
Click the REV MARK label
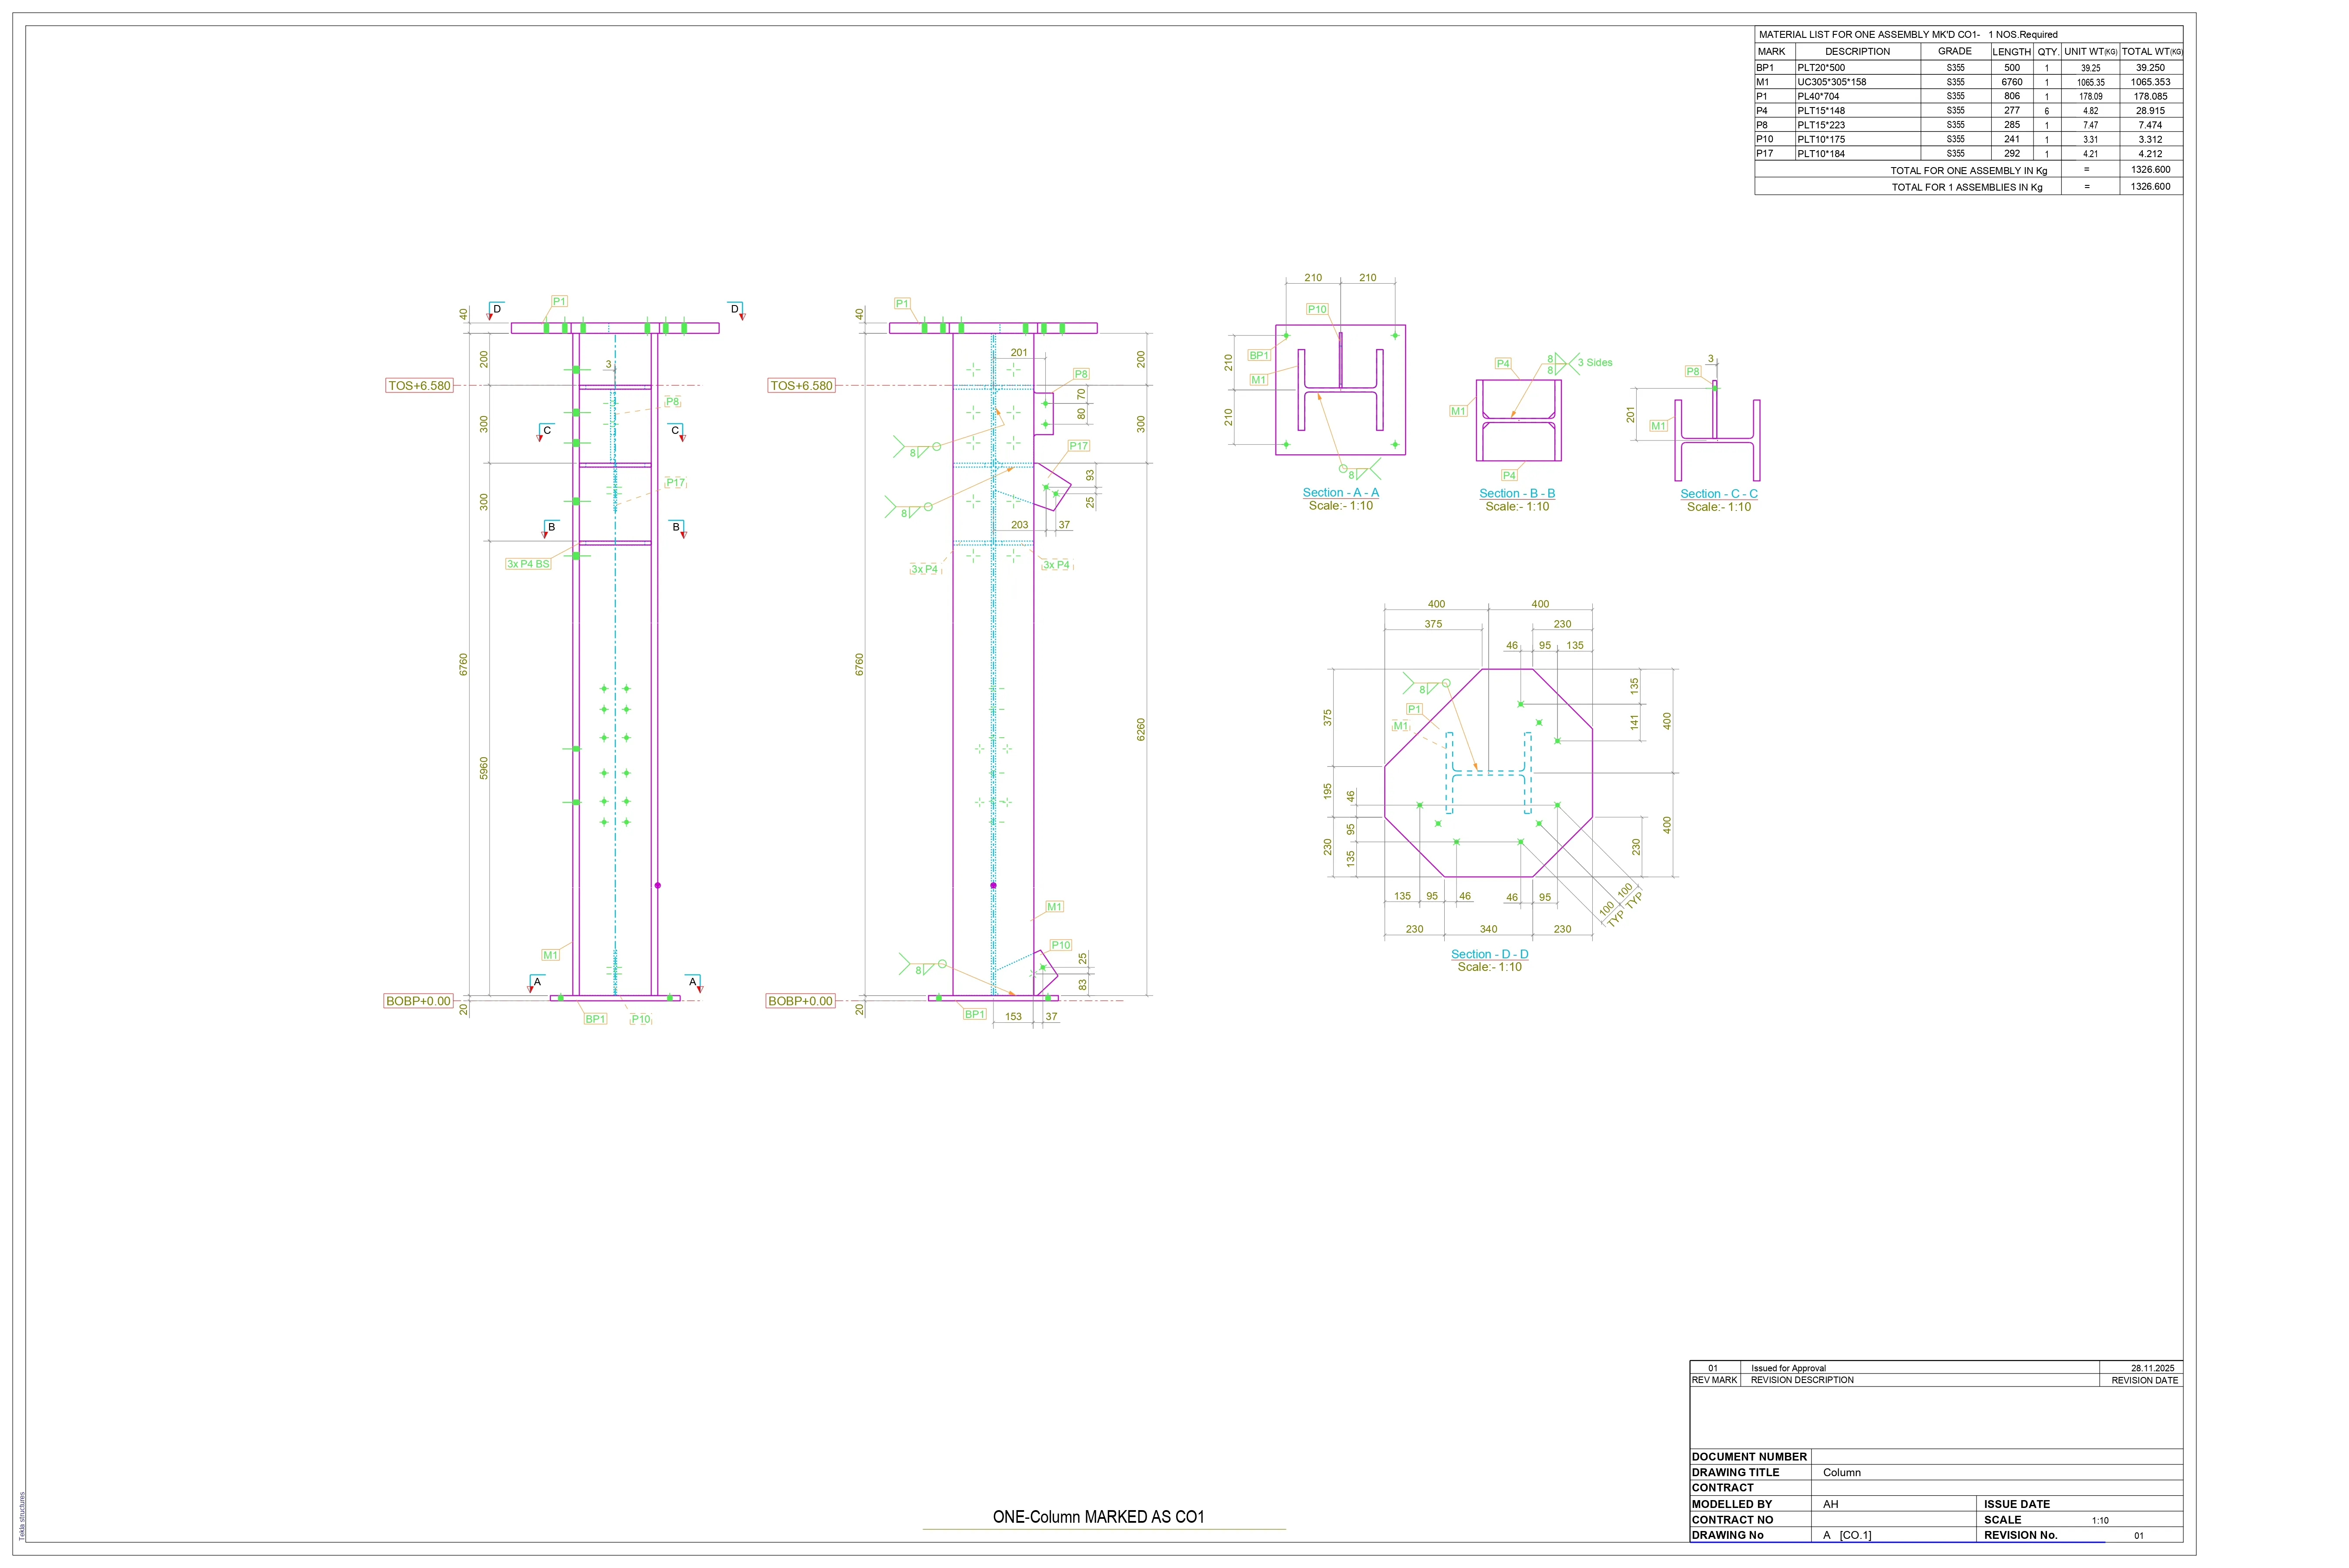[1714, 1380]
